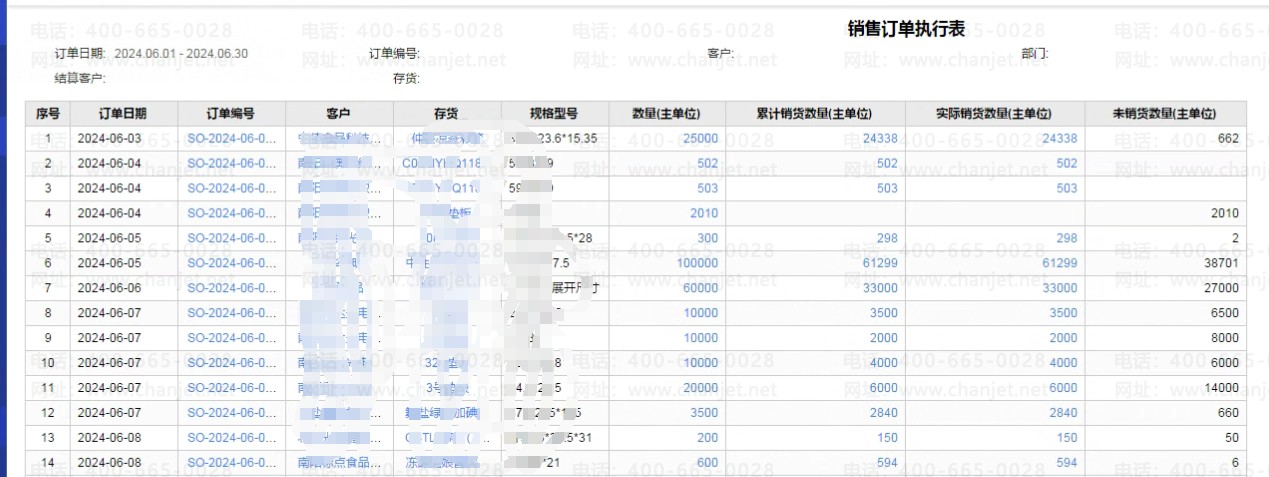Click 33000 in the 累计销货数量 column

pos(880,288)
